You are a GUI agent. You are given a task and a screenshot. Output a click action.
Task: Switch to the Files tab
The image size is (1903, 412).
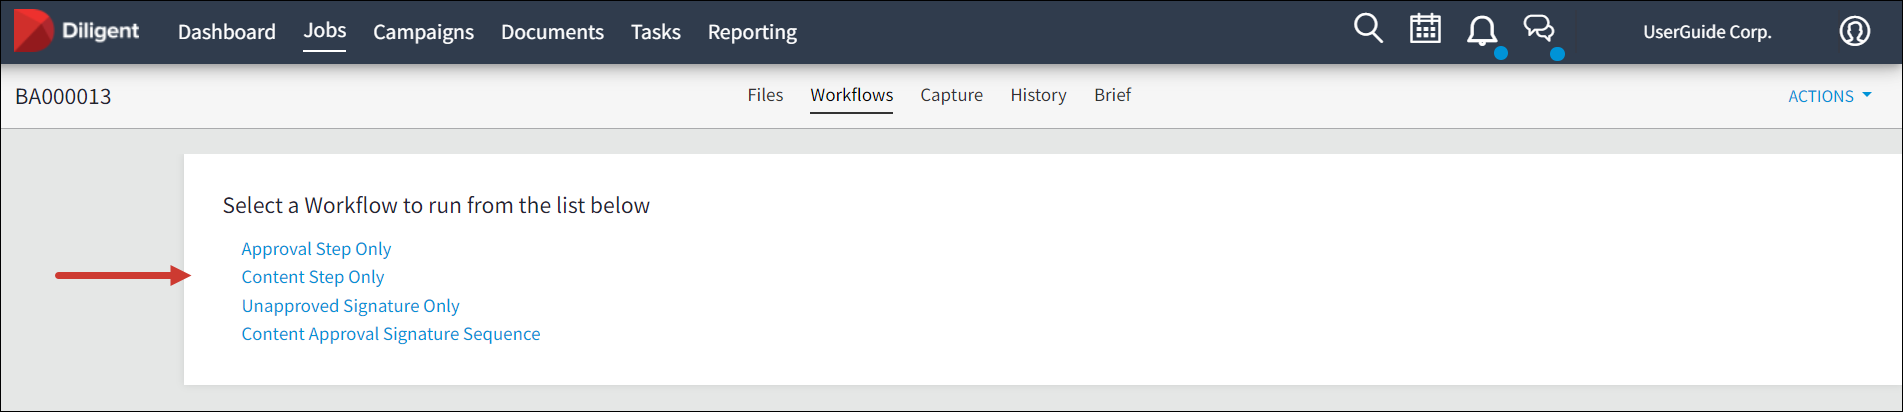click(x=765, y=95)
